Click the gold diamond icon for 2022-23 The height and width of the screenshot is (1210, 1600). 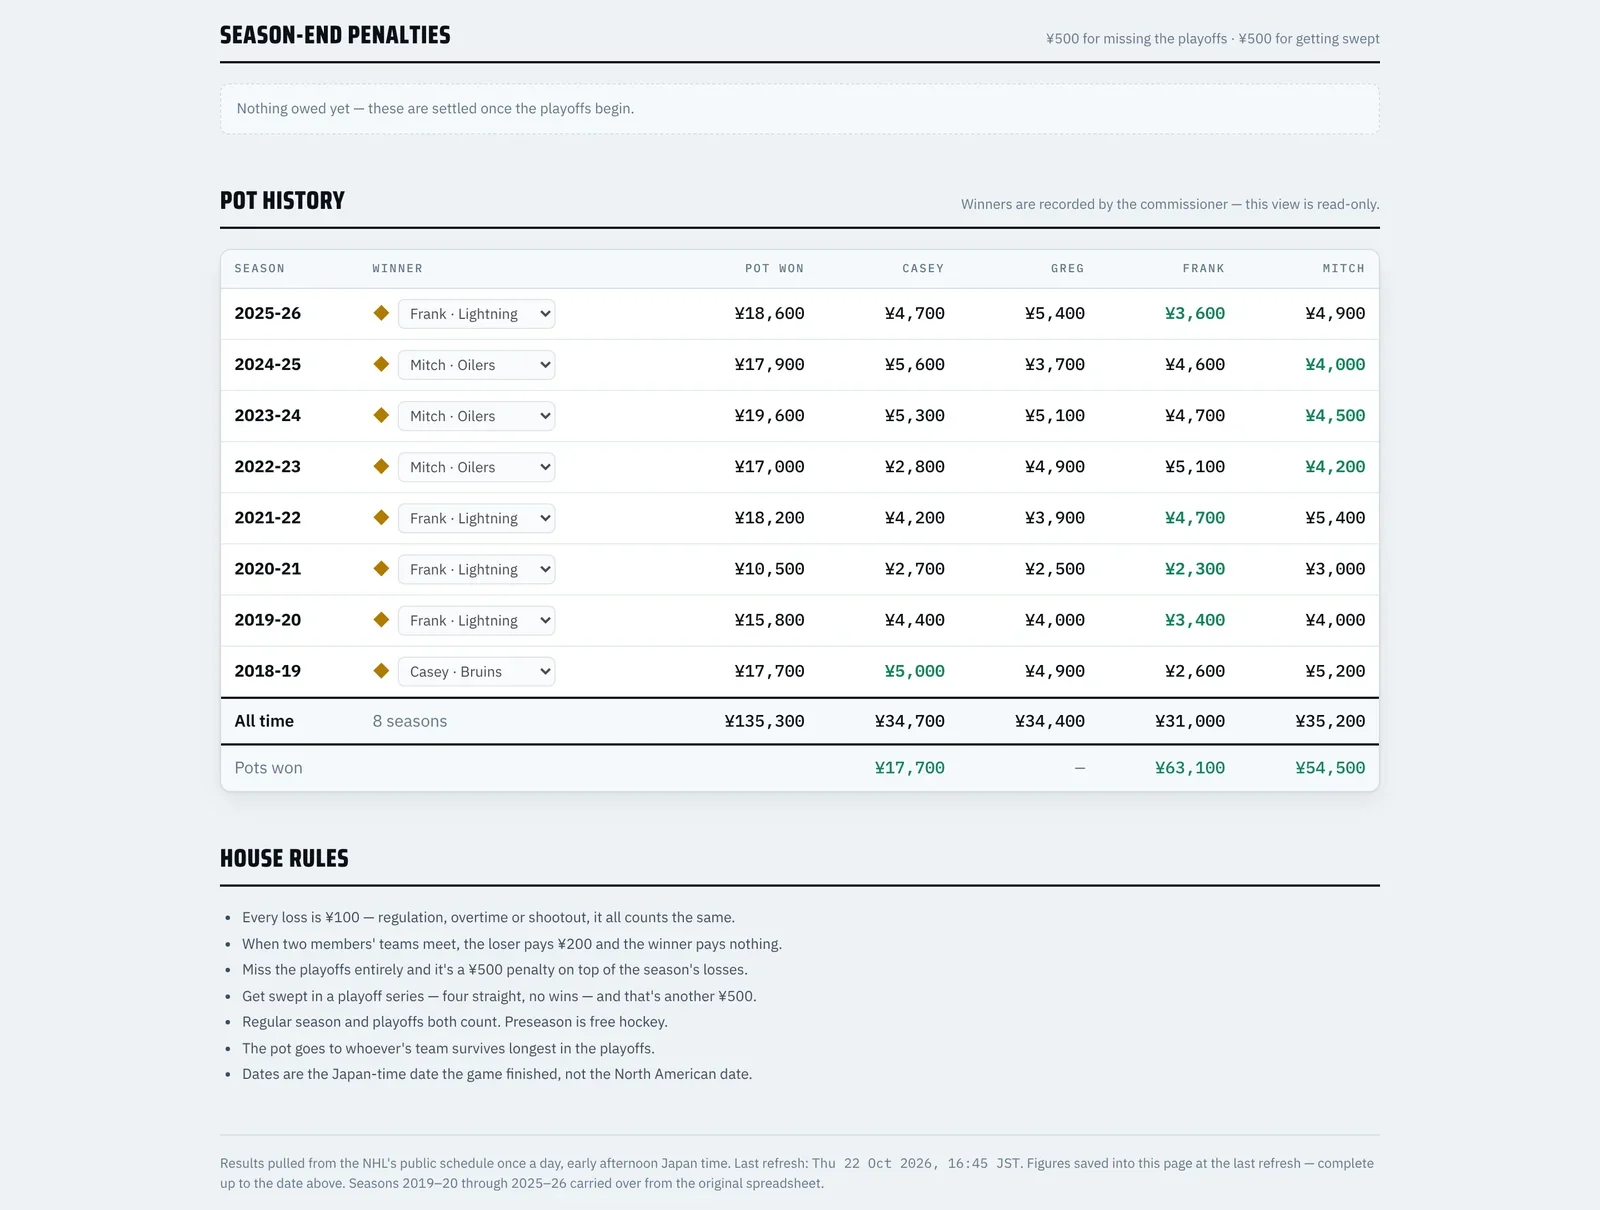(x=381, y=466)
